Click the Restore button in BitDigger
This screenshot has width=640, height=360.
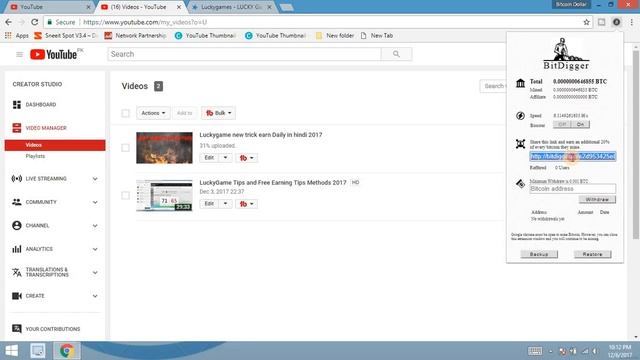point(592,254)
